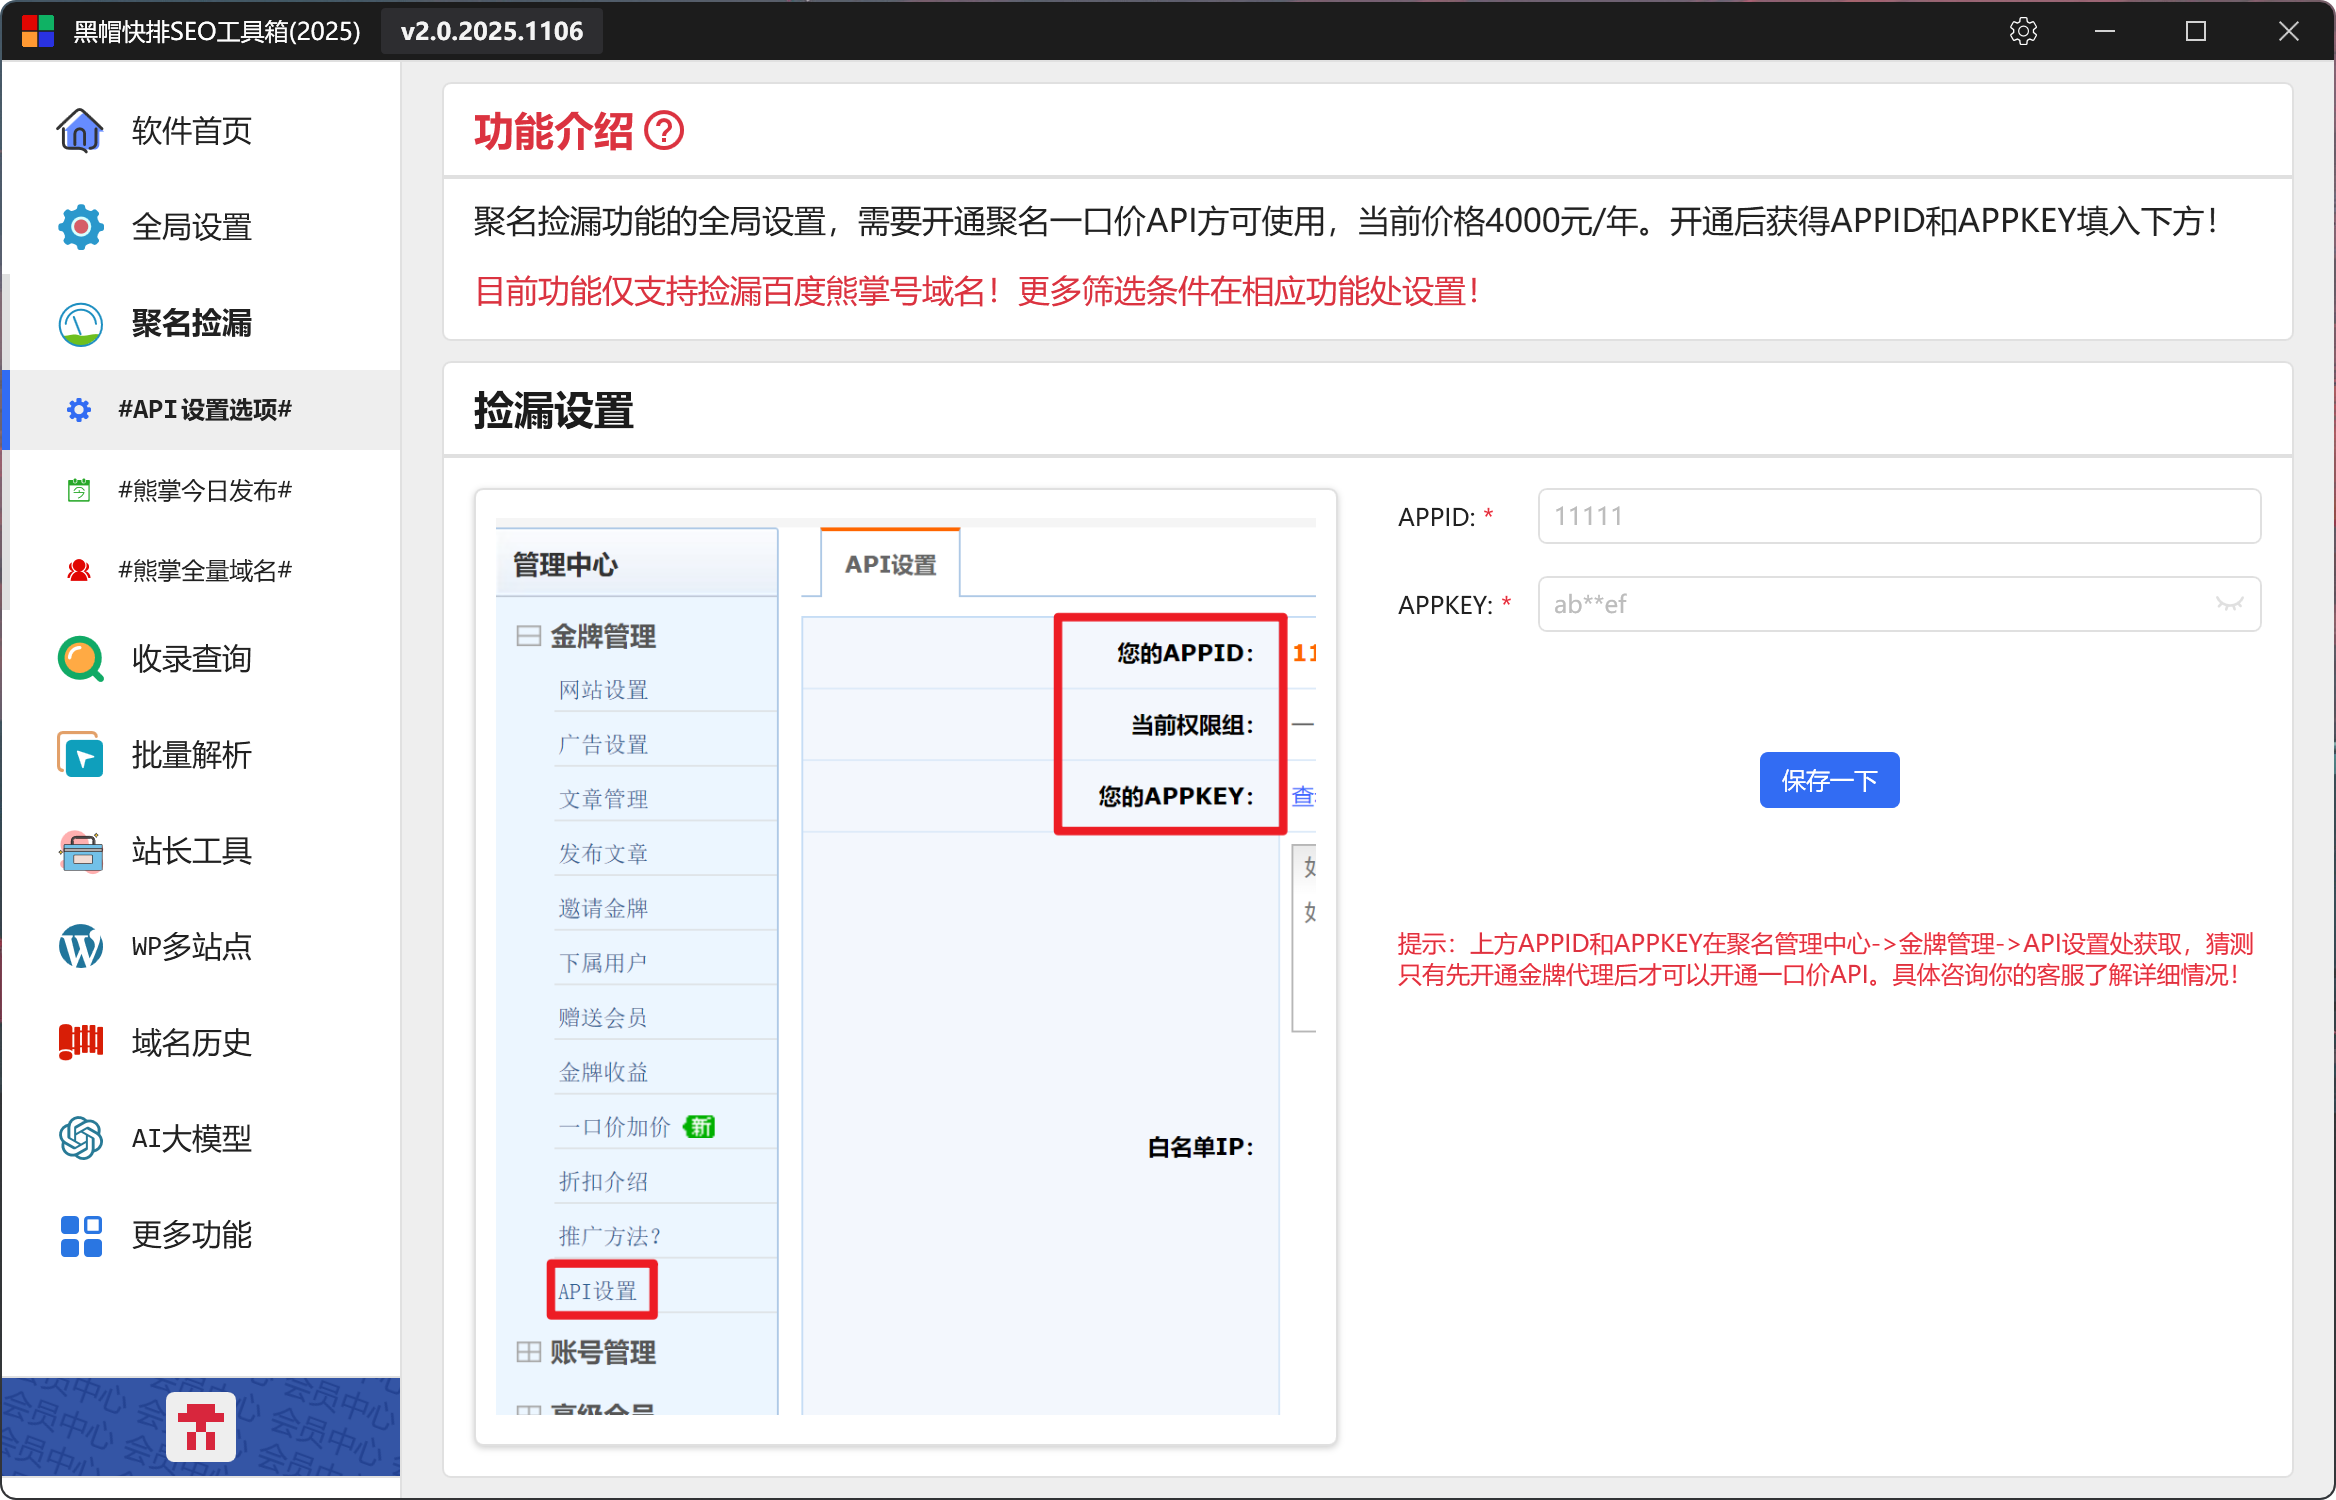Open 批量解析 via its sidebar icon
This screenshot has width=2336, height=1500.
pyautogui.click(x=80, y=755)
